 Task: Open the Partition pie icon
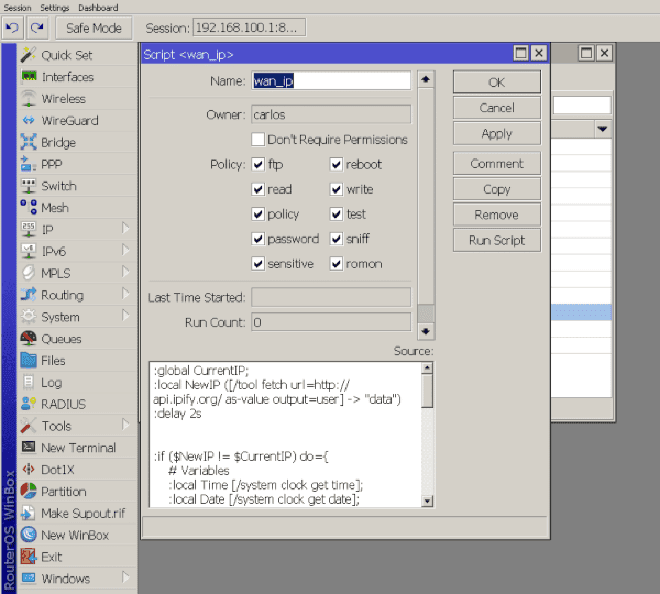(x=29, y=491)
